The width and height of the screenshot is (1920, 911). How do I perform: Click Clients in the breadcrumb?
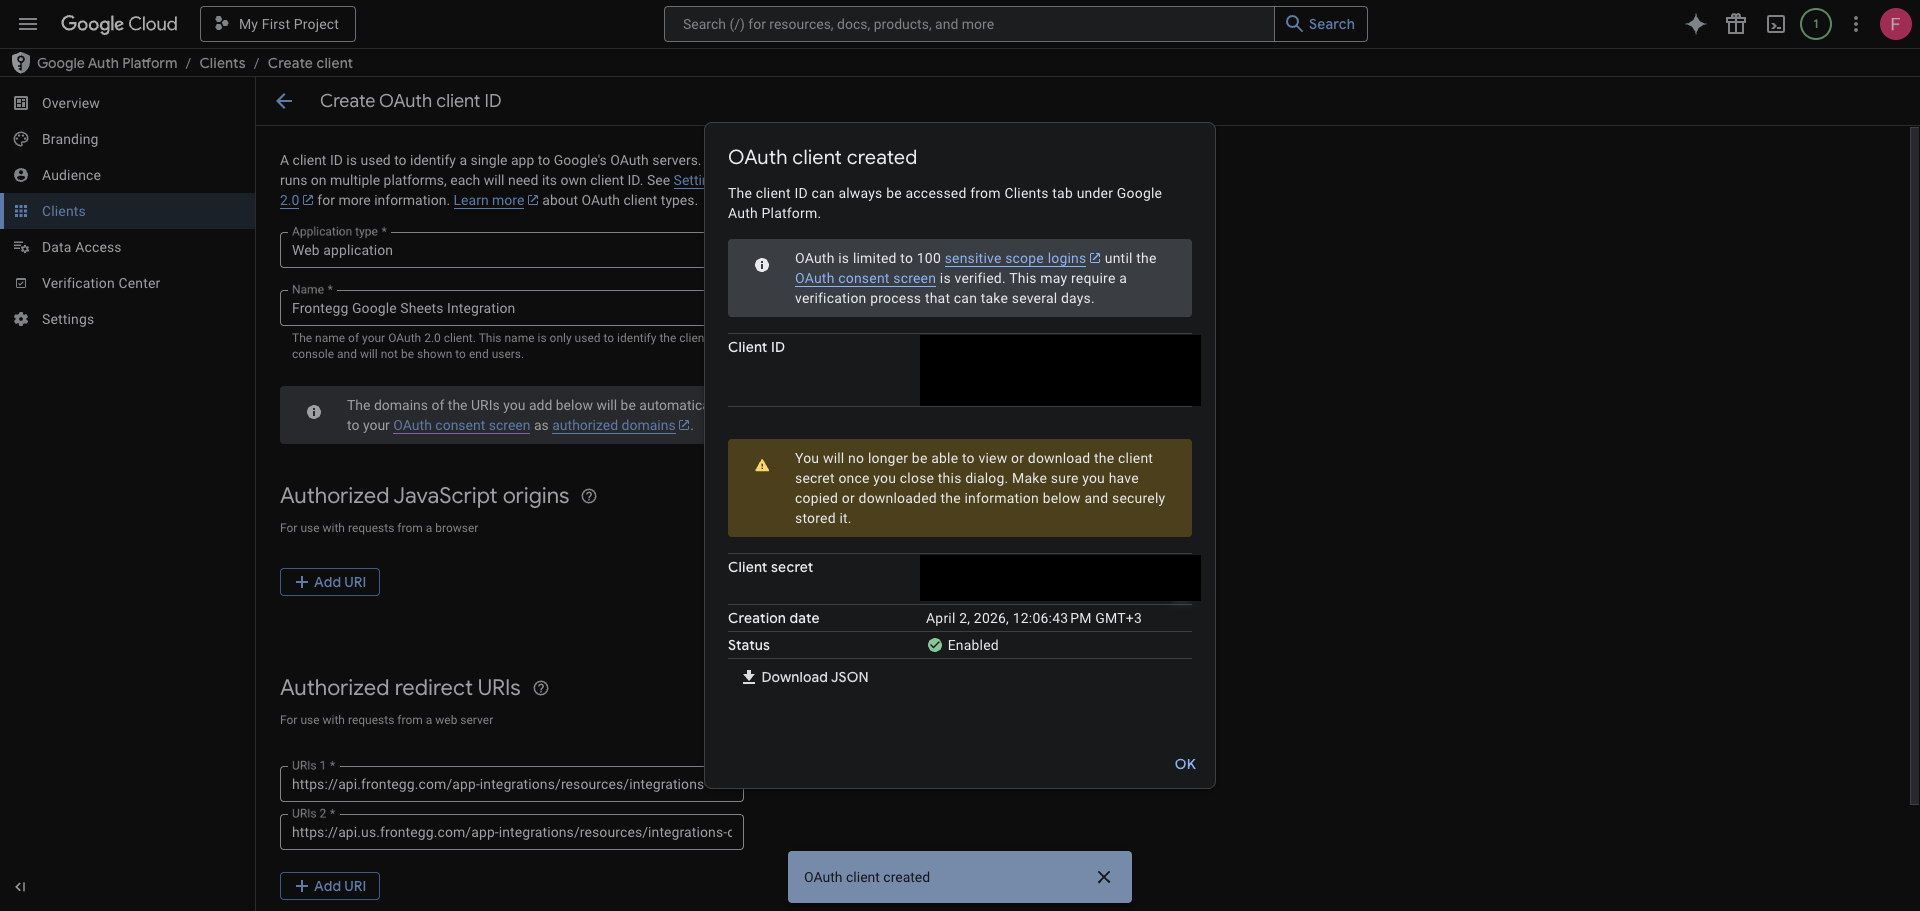pos(222,63)
